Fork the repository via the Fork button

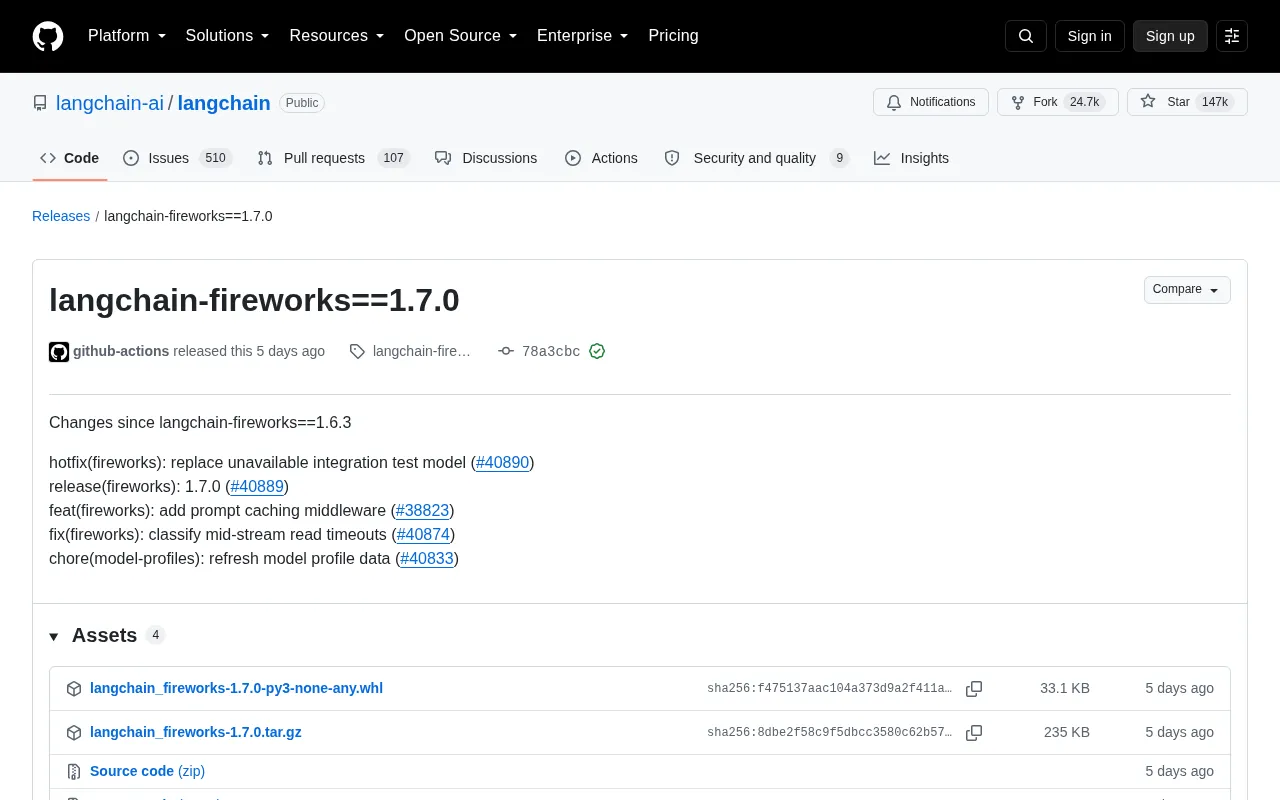(x=1058, y=102)
